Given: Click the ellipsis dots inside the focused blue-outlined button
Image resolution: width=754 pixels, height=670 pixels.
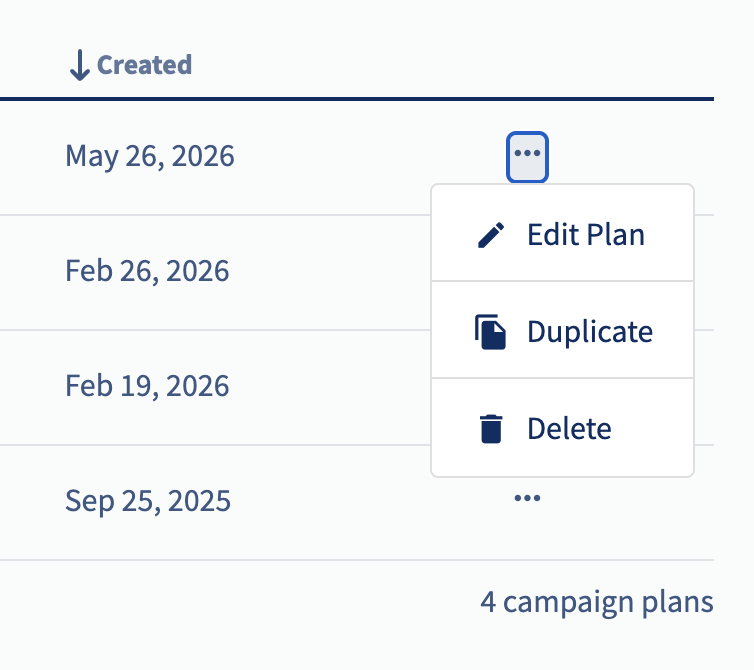Looking at the screenshot, I should tap(527, 153).
